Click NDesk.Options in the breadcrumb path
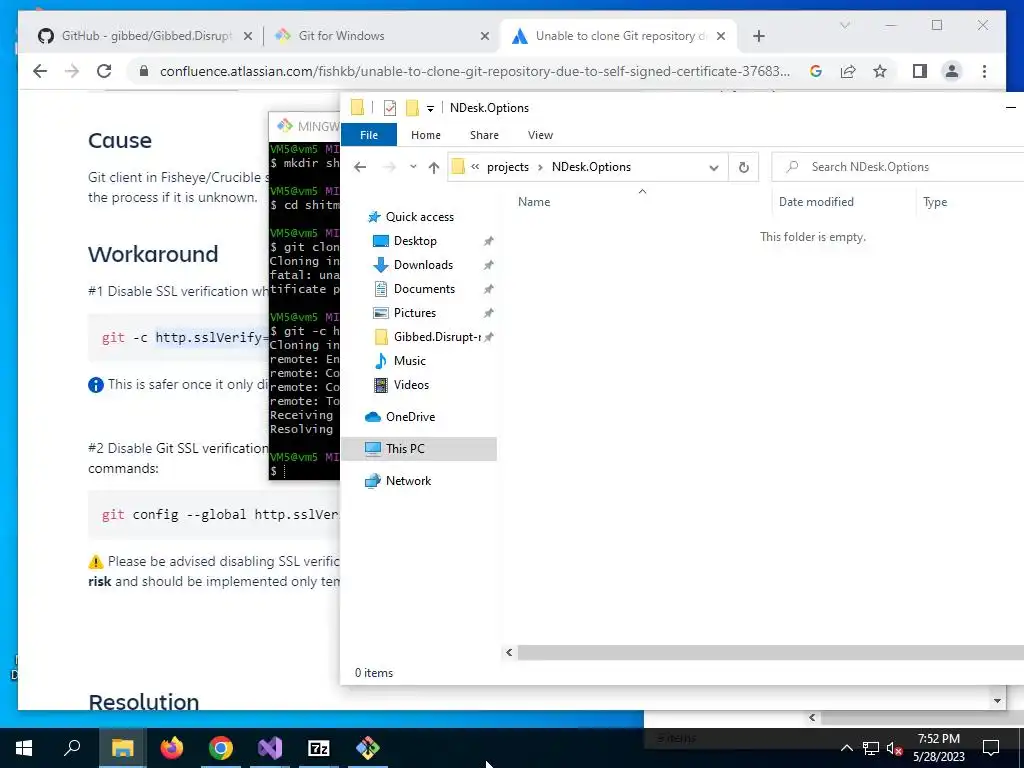The height and width of the screenshot is (768, 1024). 591,167
